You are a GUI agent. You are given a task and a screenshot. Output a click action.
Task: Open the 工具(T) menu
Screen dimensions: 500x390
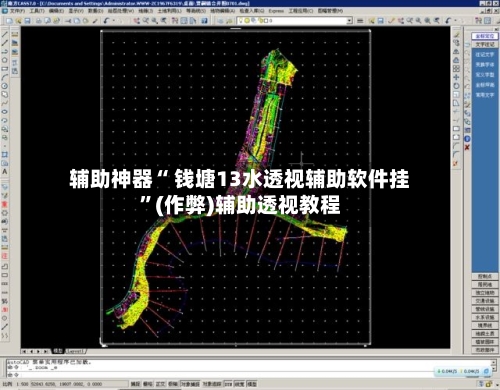[x=37, y=11]
